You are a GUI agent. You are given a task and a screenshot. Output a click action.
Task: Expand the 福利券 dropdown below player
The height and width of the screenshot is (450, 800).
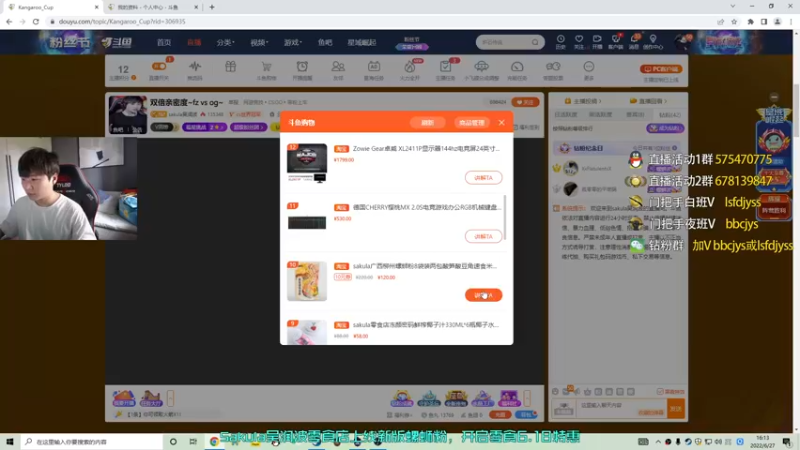pos(399,415)
